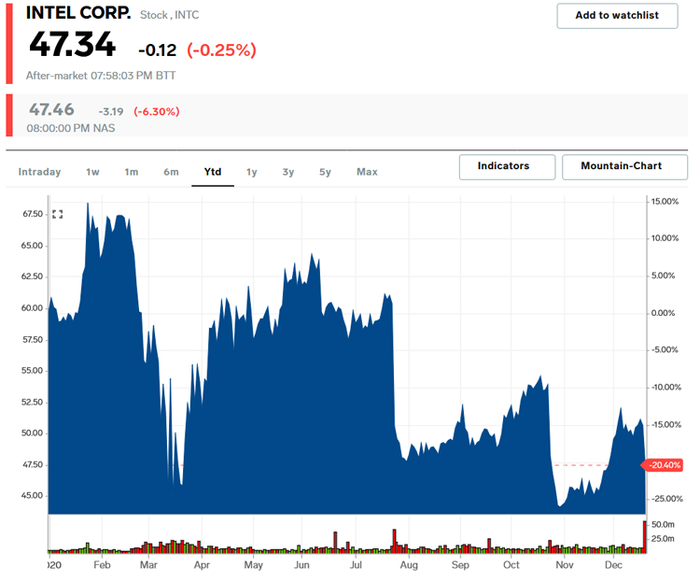Switch chart to 1y range
The width and height of the screenshot is (700, 581).
(x=252, y=172)
